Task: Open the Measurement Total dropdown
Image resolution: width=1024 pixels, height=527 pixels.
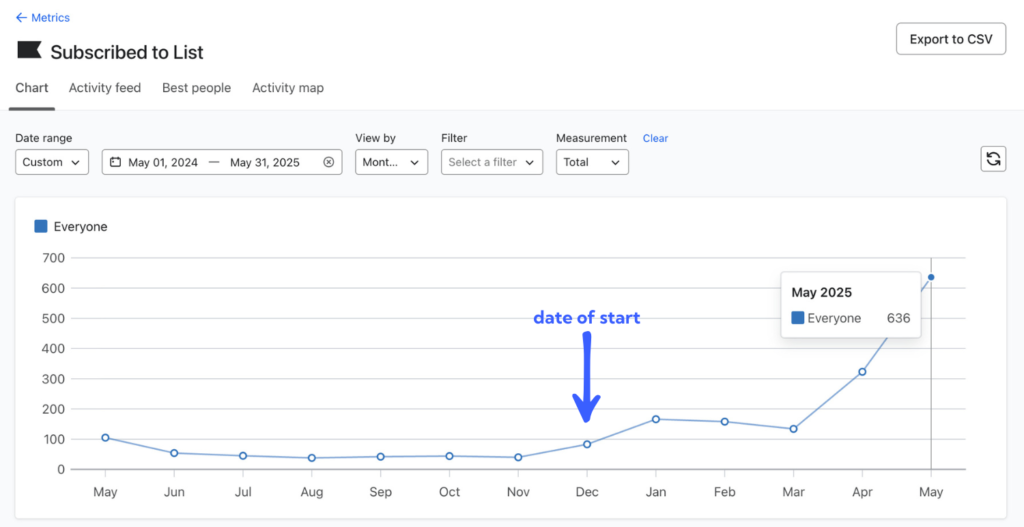Action: (592, 162)
